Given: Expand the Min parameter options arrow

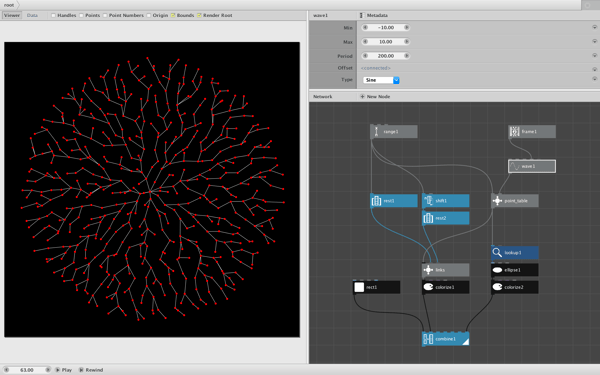Looking at the screenshot, I should click(x=595, y=28).
